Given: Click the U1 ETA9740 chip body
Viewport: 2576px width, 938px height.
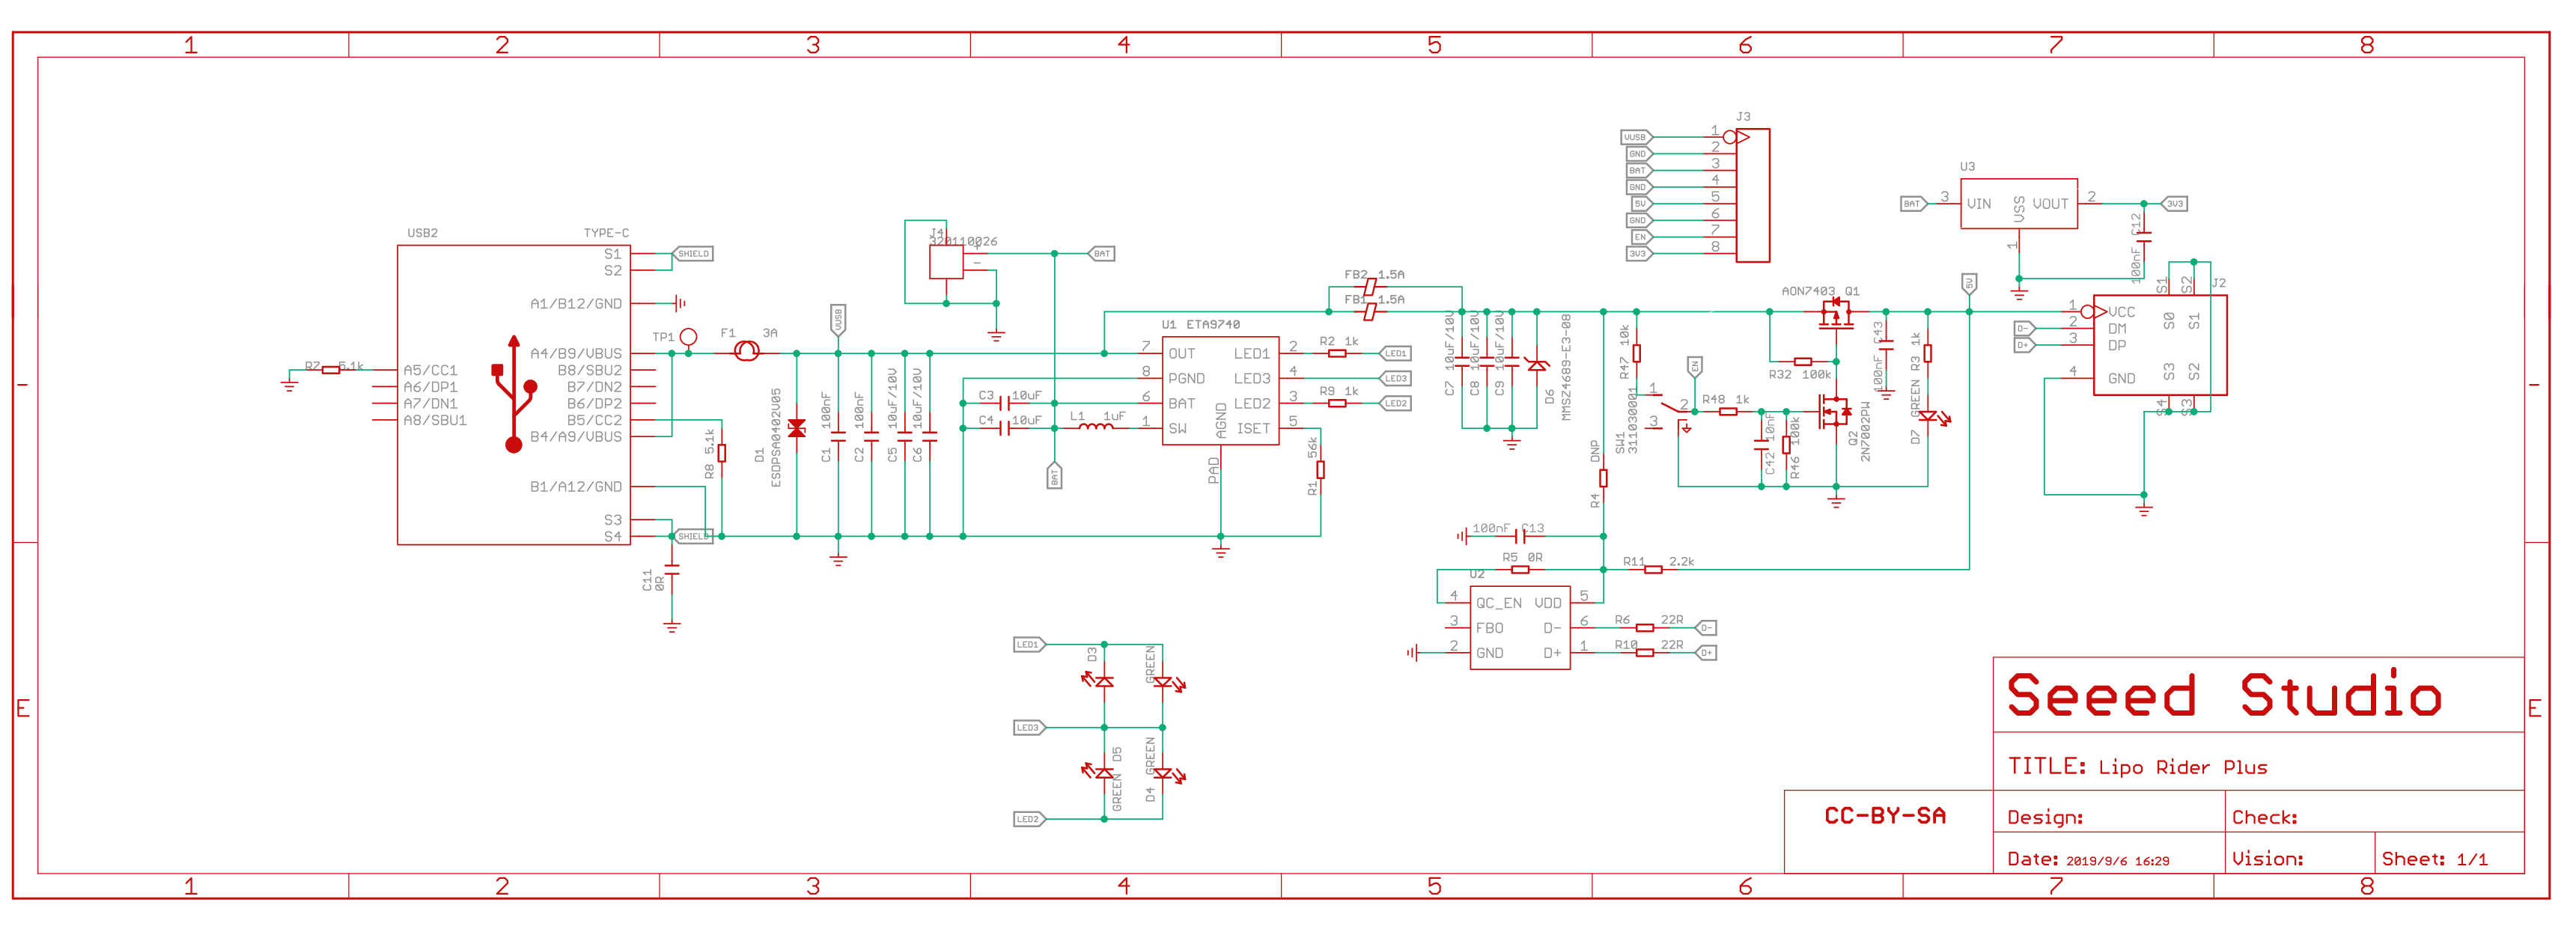Looking at the screenshot, I should [x=1220, y=391].
